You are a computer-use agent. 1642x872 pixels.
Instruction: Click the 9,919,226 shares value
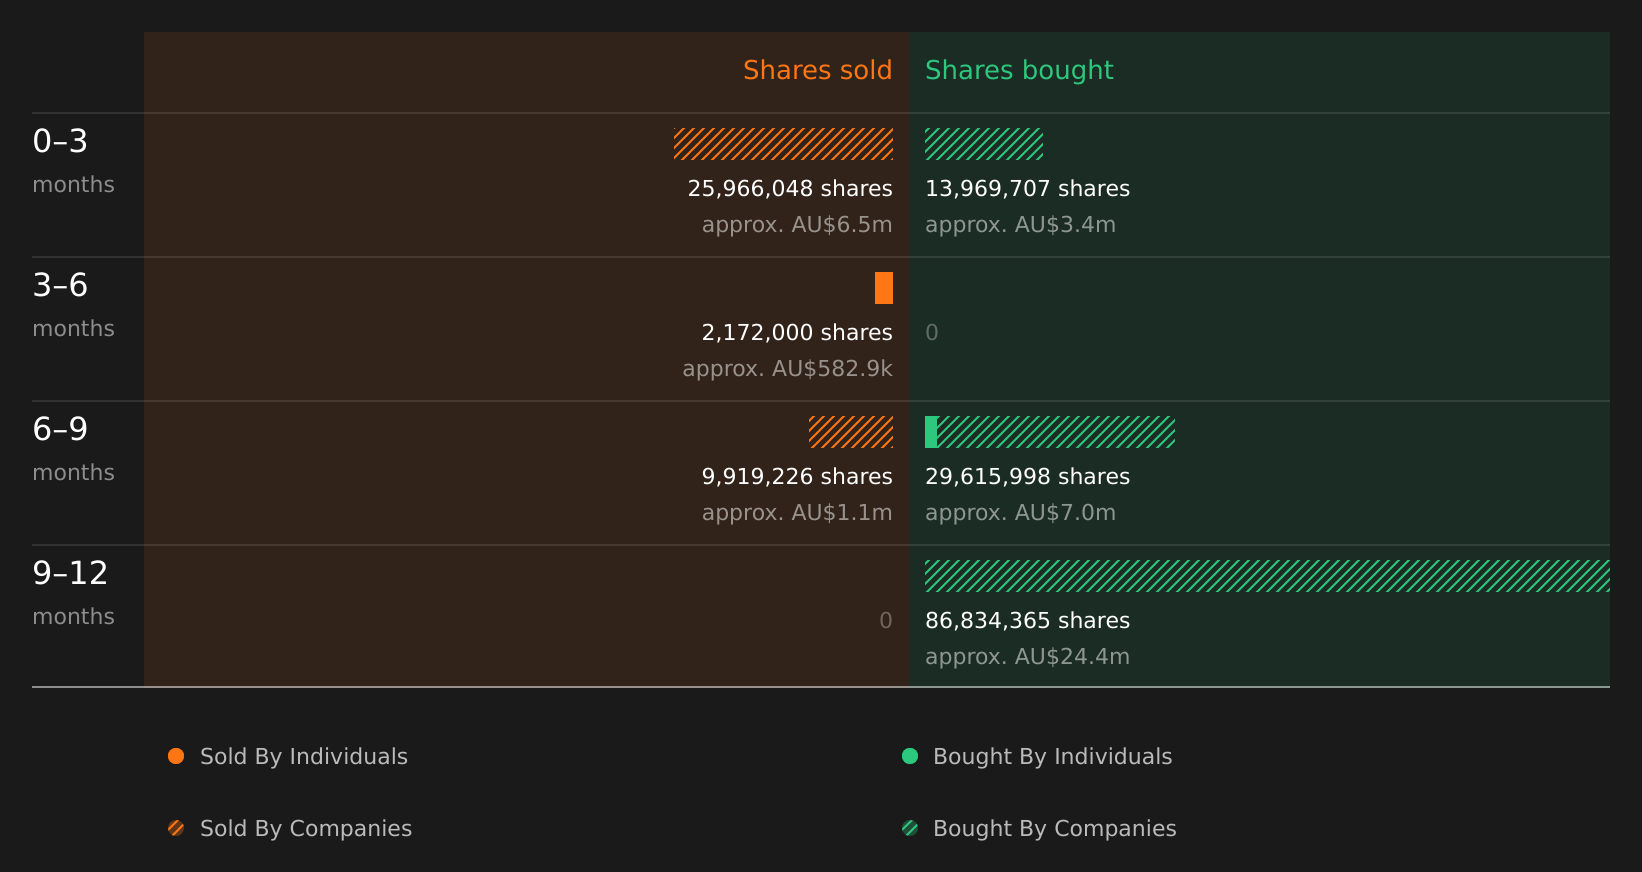[797, 477]
